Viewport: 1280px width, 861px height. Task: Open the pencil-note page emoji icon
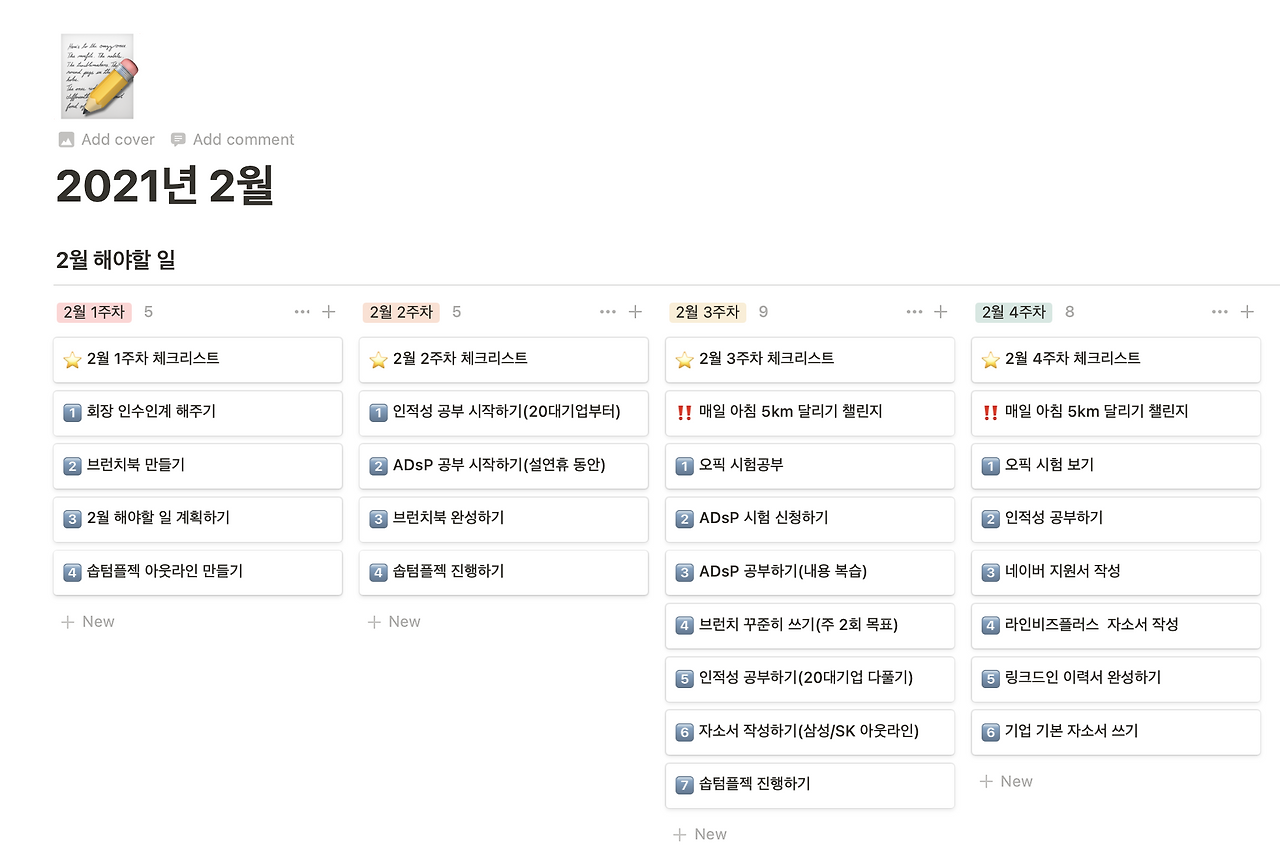98,76
